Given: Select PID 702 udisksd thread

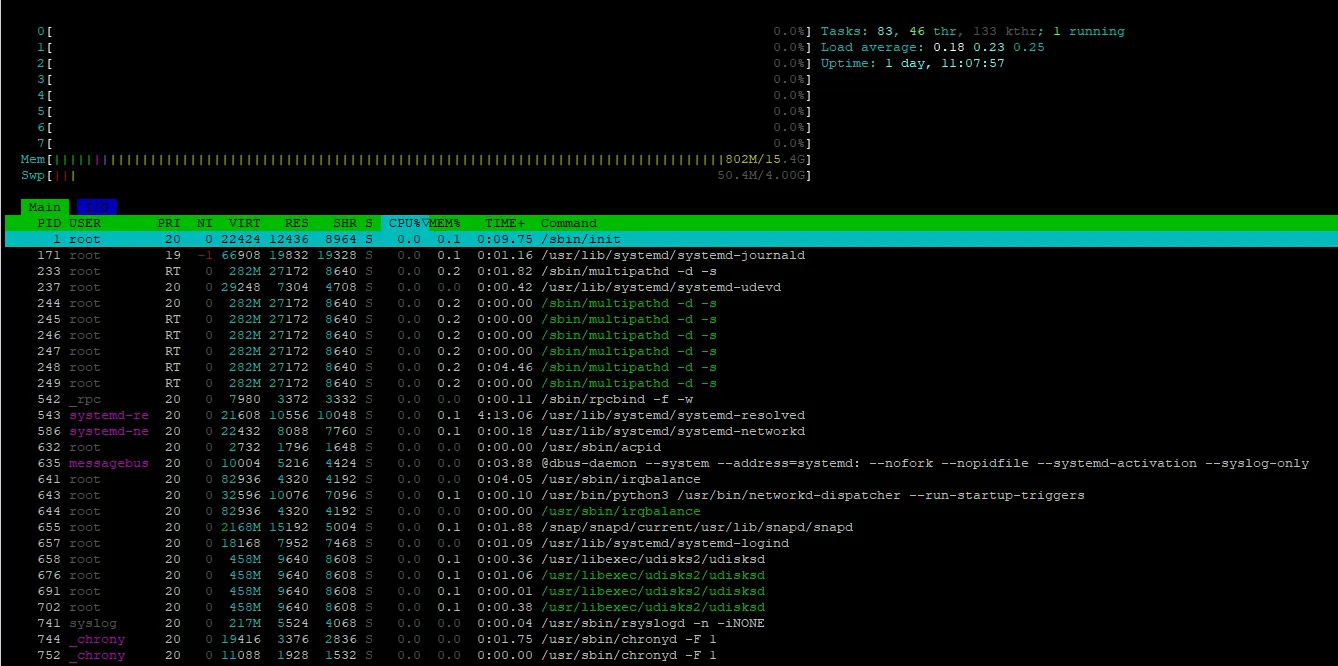Looking at the screenshot, I should pos(669,607).
